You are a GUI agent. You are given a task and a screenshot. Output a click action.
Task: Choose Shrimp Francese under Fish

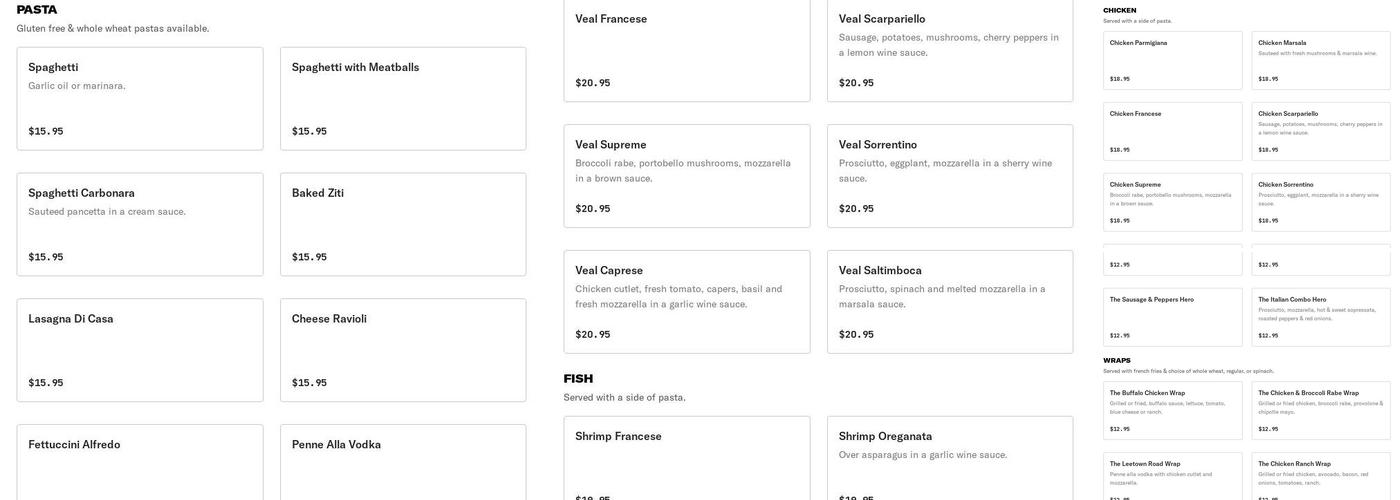point(687,458)
